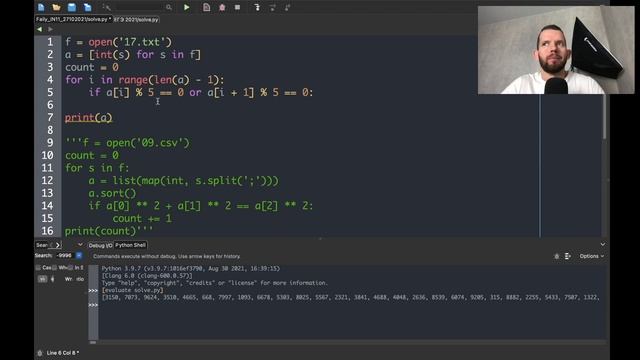Click the document-shaped debug toolbar icon
This screenshot has width=640, height=360.
click(x=207, y=7)
